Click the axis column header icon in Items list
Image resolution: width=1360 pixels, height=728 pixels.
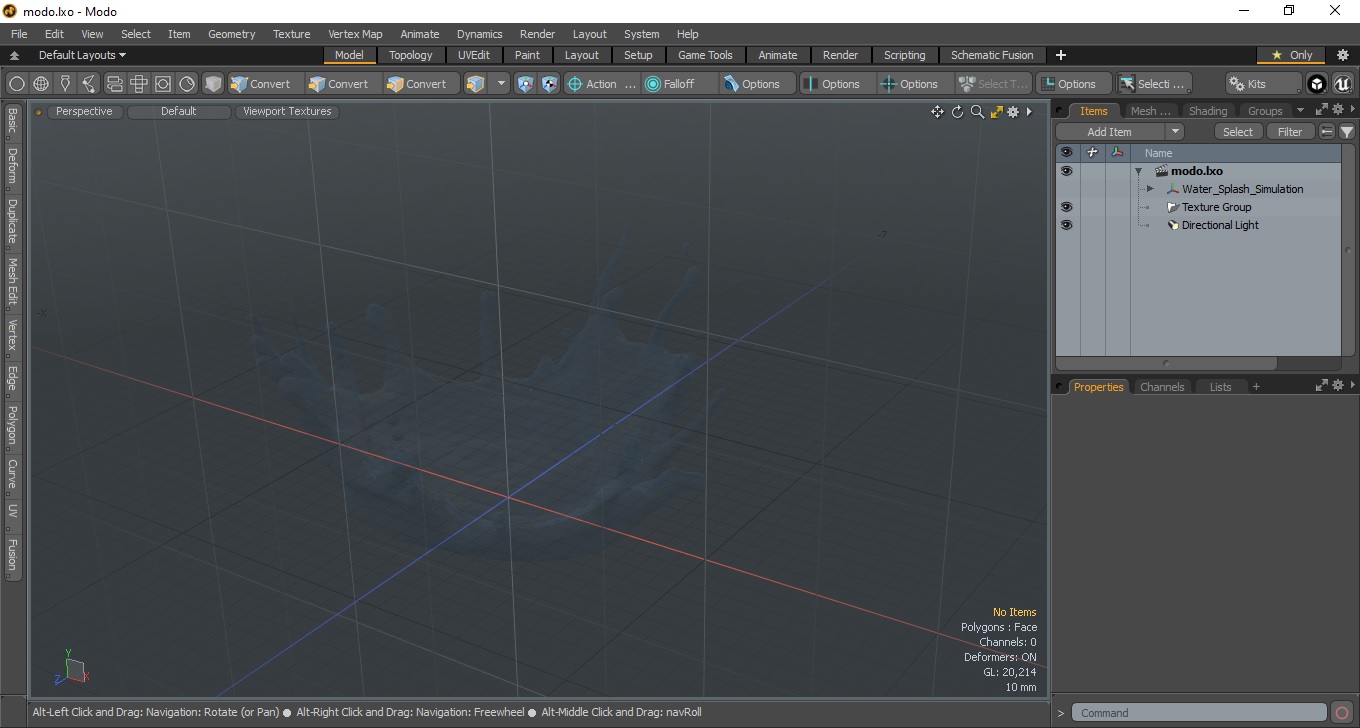point(1117,153)
